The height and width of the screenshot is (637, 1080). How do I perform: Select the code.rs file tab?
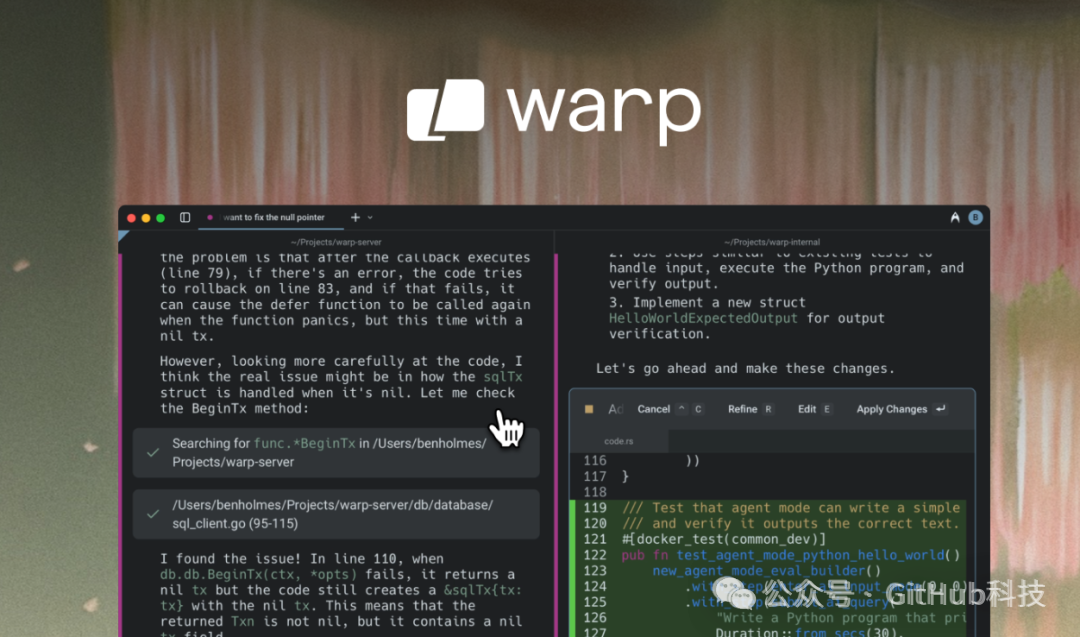(619, 441)
